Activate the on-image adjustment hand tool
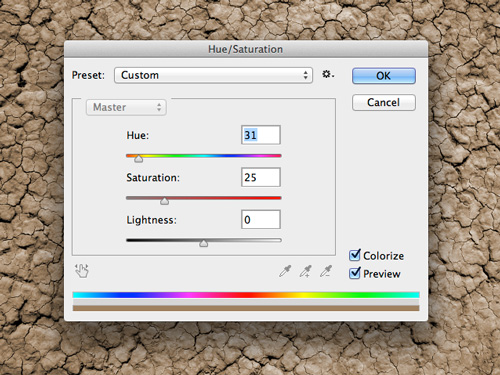Image resolution: width=500 pixels, height=375 pixels. [x=82, y=271]
